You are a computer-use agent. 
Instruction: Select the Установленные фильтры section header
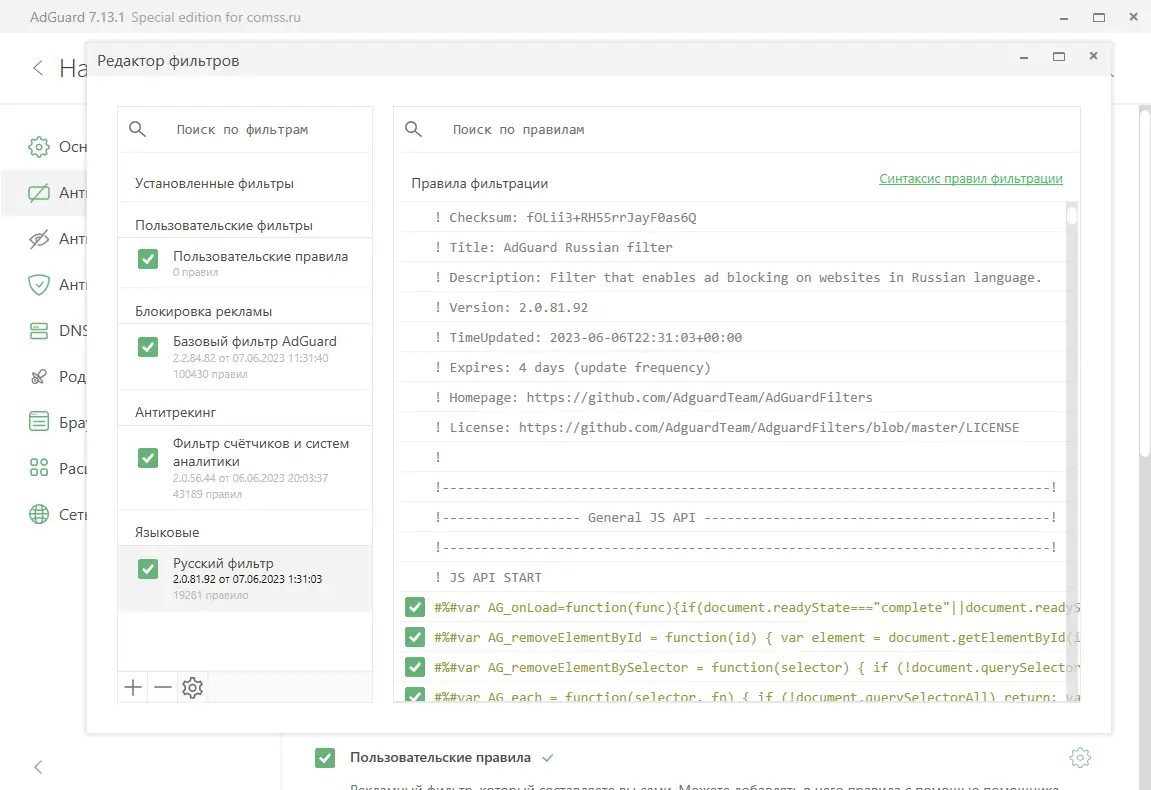coord(214,184)
